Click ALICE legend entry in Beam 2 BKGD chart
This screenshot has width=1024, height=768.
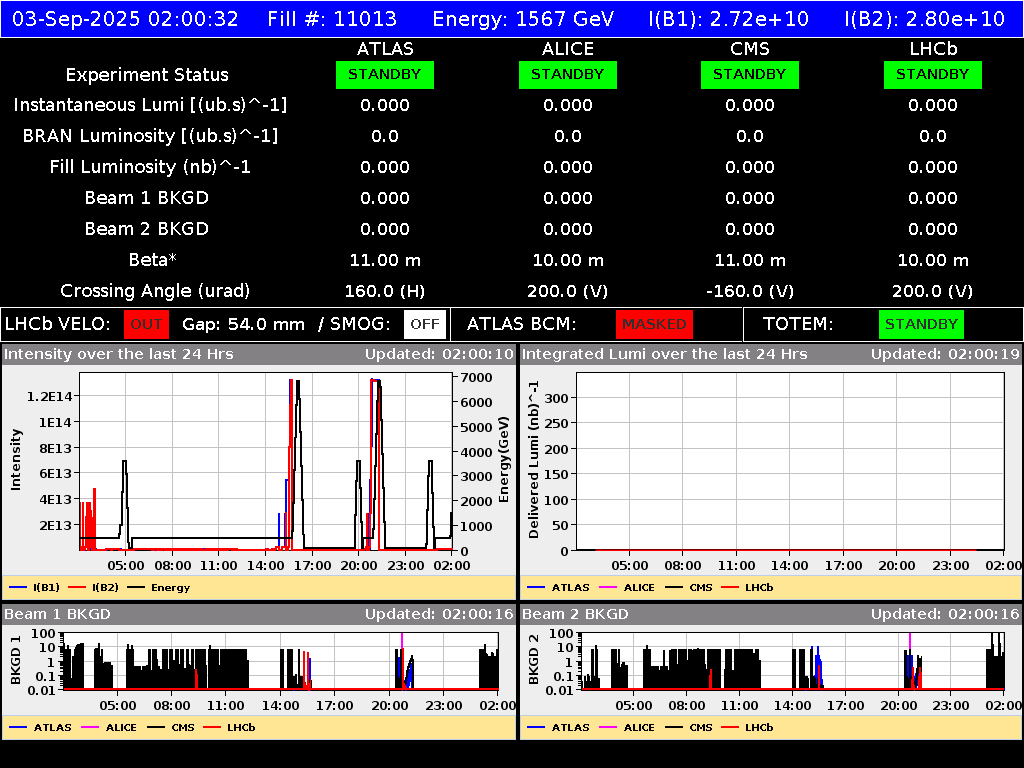click(x=627, y=728)
